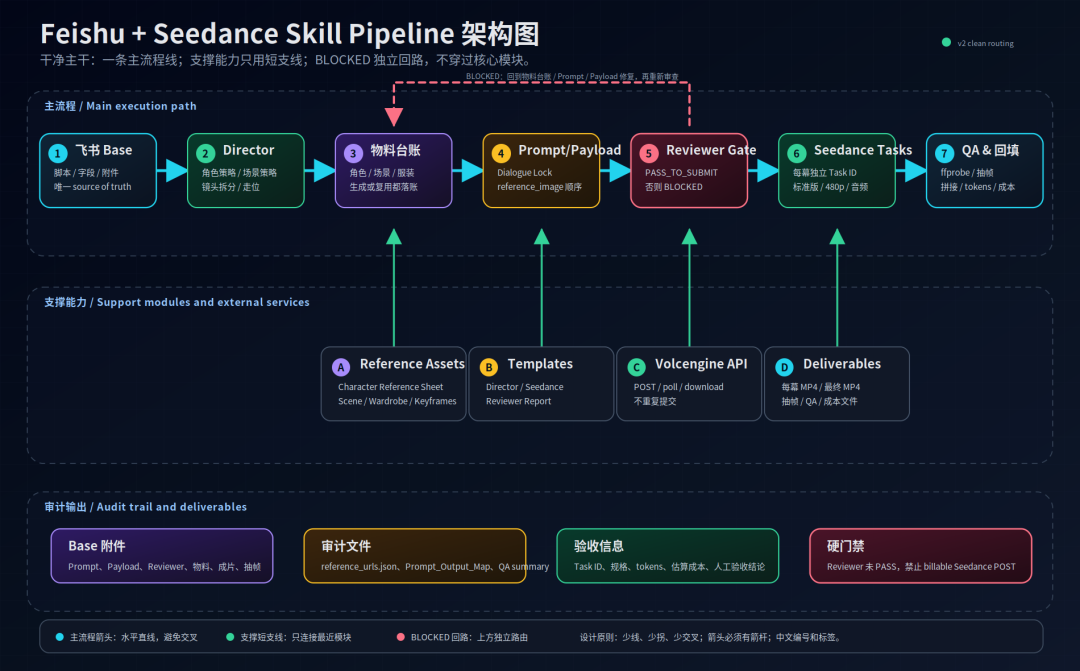Click the 唯一 source of truth line
Screen dimensions: 1080x671
coord(92,187)
